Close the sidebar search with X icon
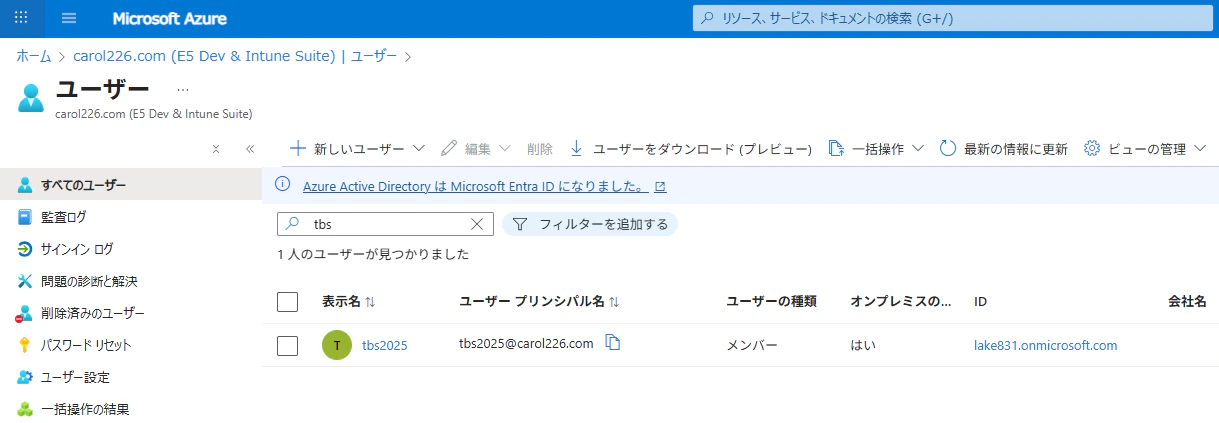This screenshot has height=423, width=1219. (216, 149)
